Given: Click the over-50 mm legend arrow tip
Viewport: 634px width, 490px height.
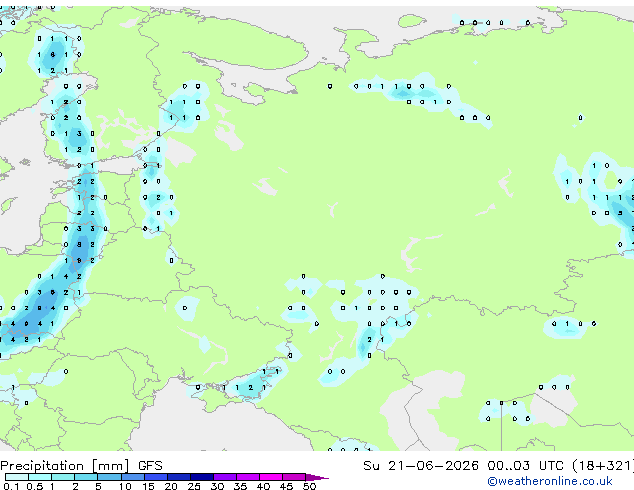Looking at the screenshot, I should (317, 477).
